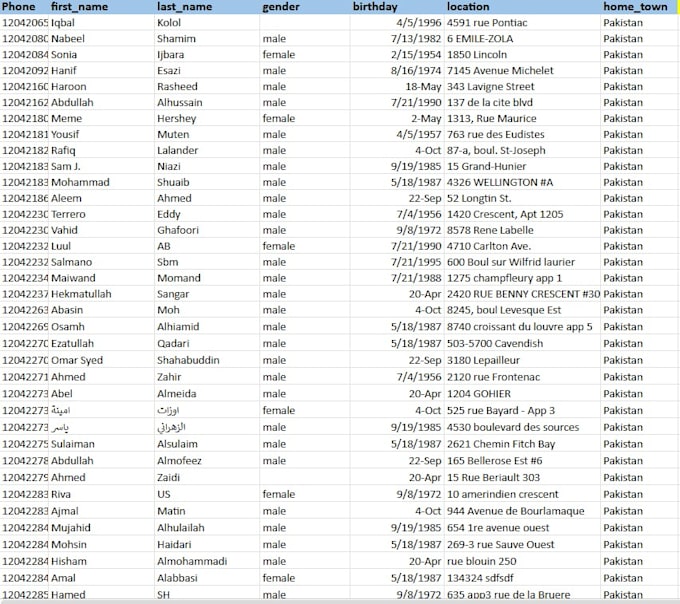
Task: Select the birthday '8/16/1974'
Action: (x=416, y=71)
